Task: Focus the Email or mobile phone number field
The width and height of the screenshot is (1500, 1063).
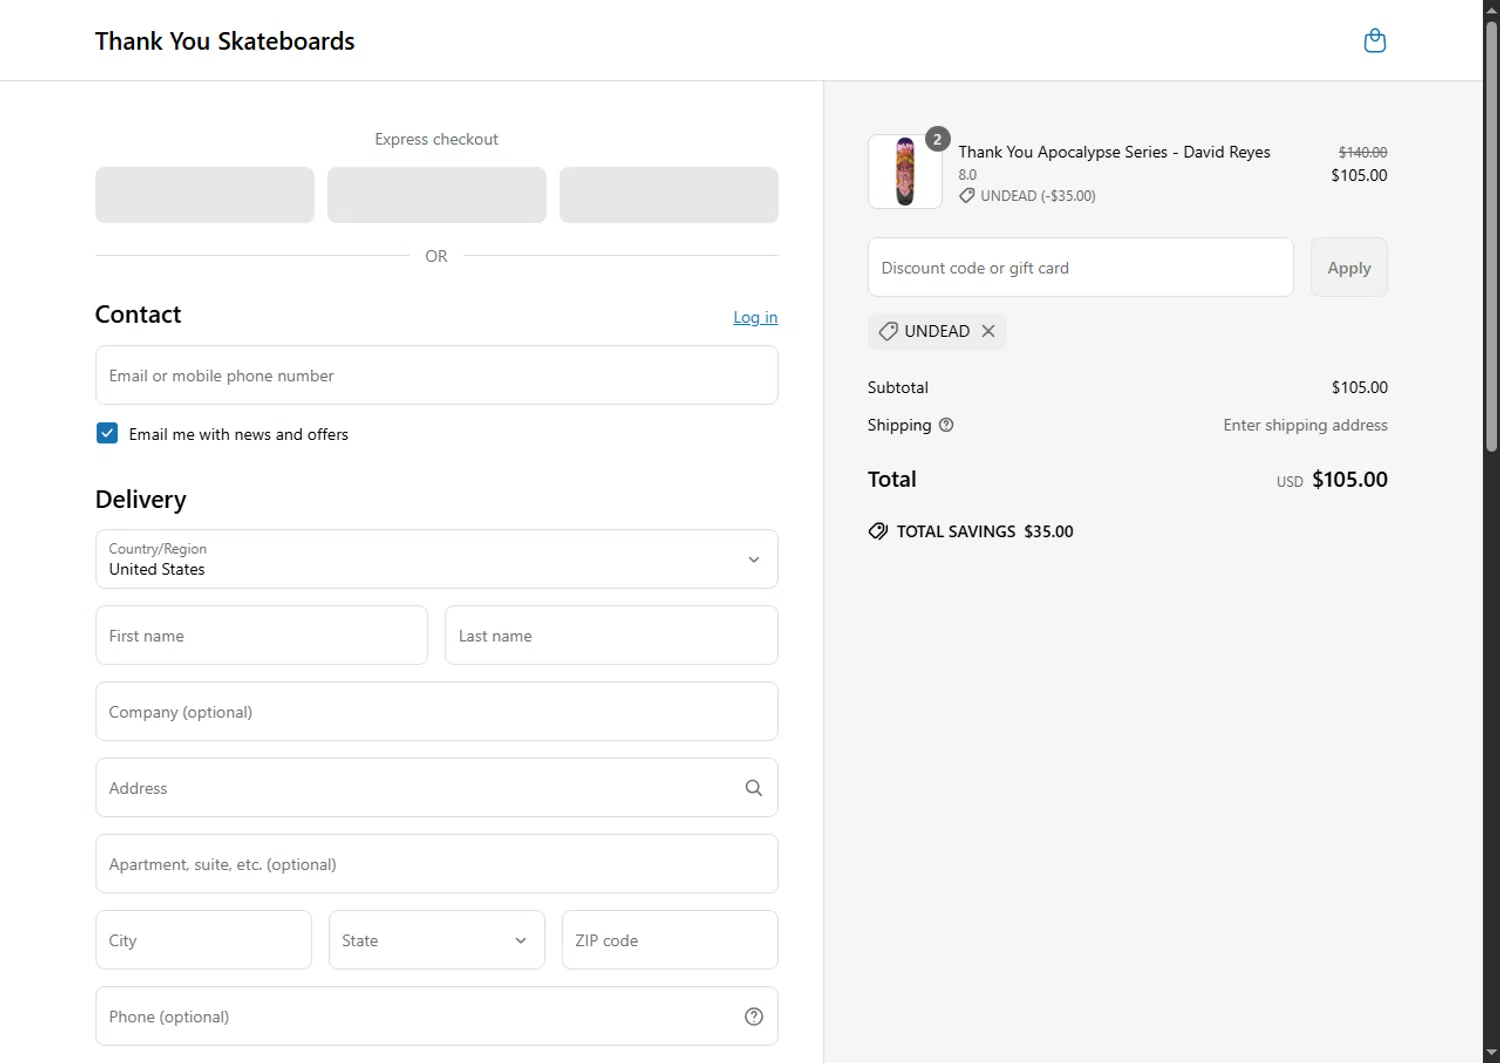Action: (x=437, y=375)
